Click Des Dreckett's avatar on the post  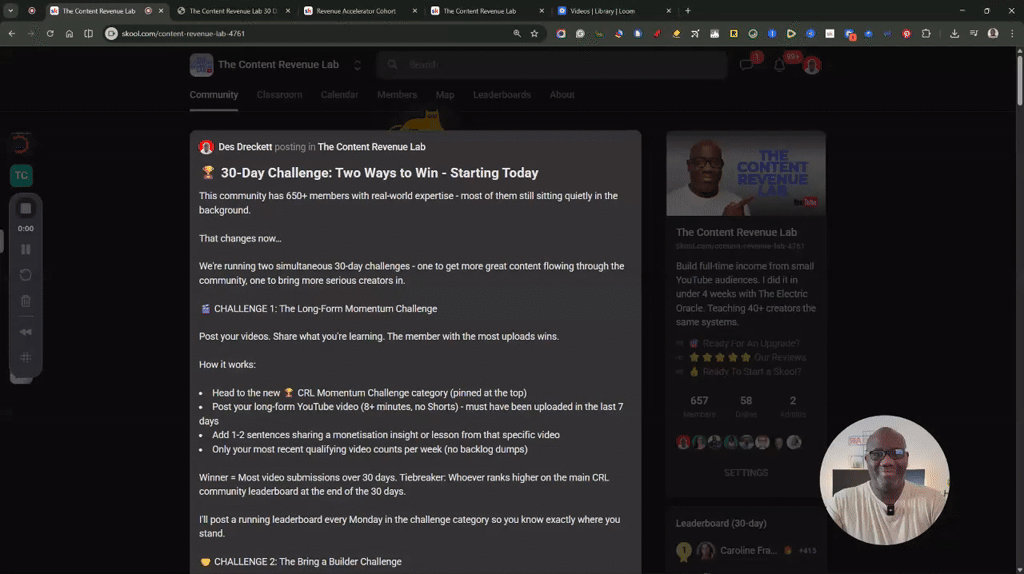tap(206, 147)
